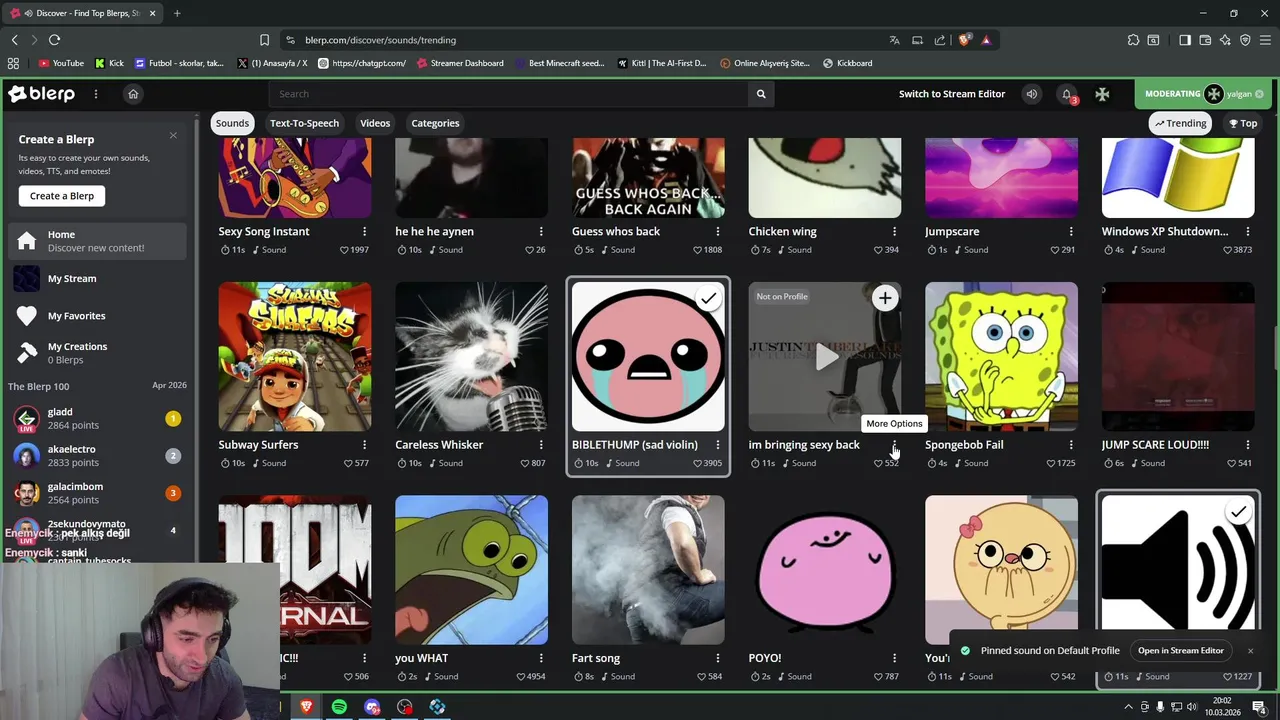This screenshot has width=1280, height=720.
Task: Like Subway Surfers via the 577 heart
Action: tap(356, 463)
